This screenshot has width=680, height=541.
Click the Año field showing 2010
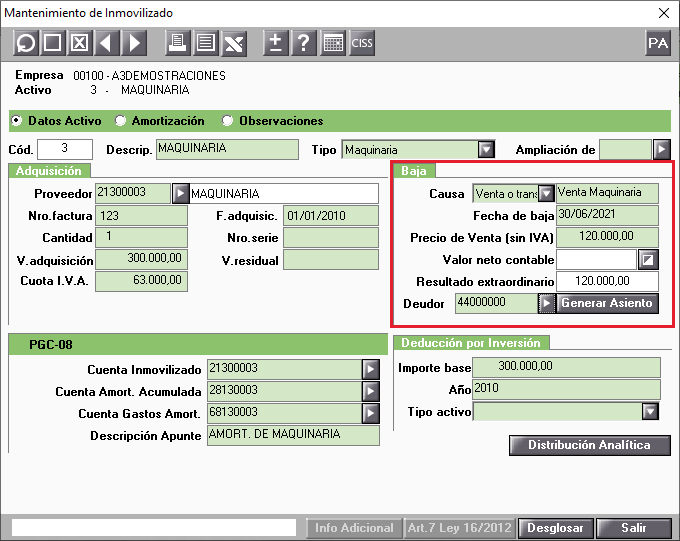coord(566,390)
